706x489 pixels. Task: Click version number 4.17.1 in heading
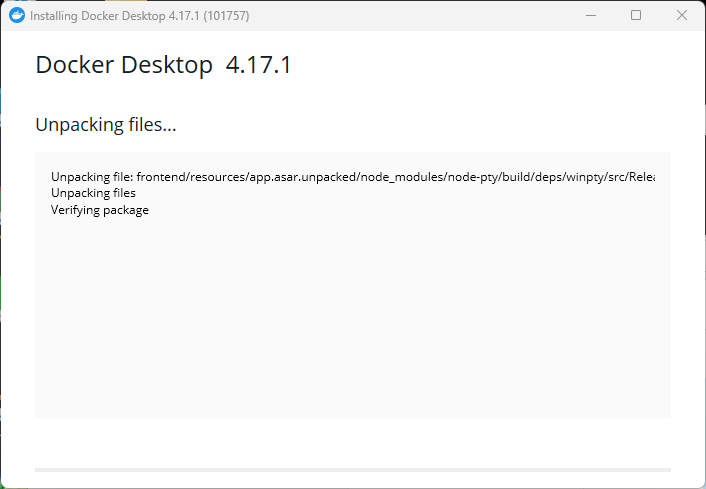[258, 66]
